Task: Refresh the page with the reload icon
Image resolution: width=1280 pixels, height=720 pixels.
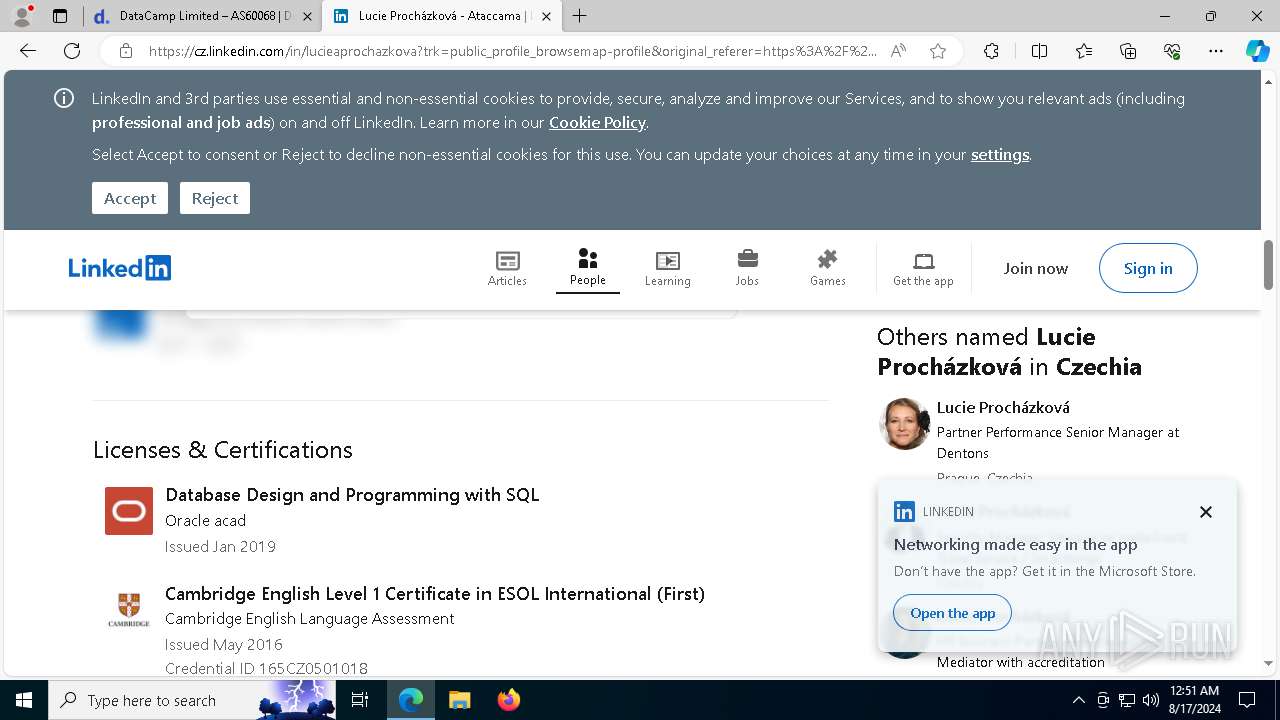Action: click(x=72, y=51)
